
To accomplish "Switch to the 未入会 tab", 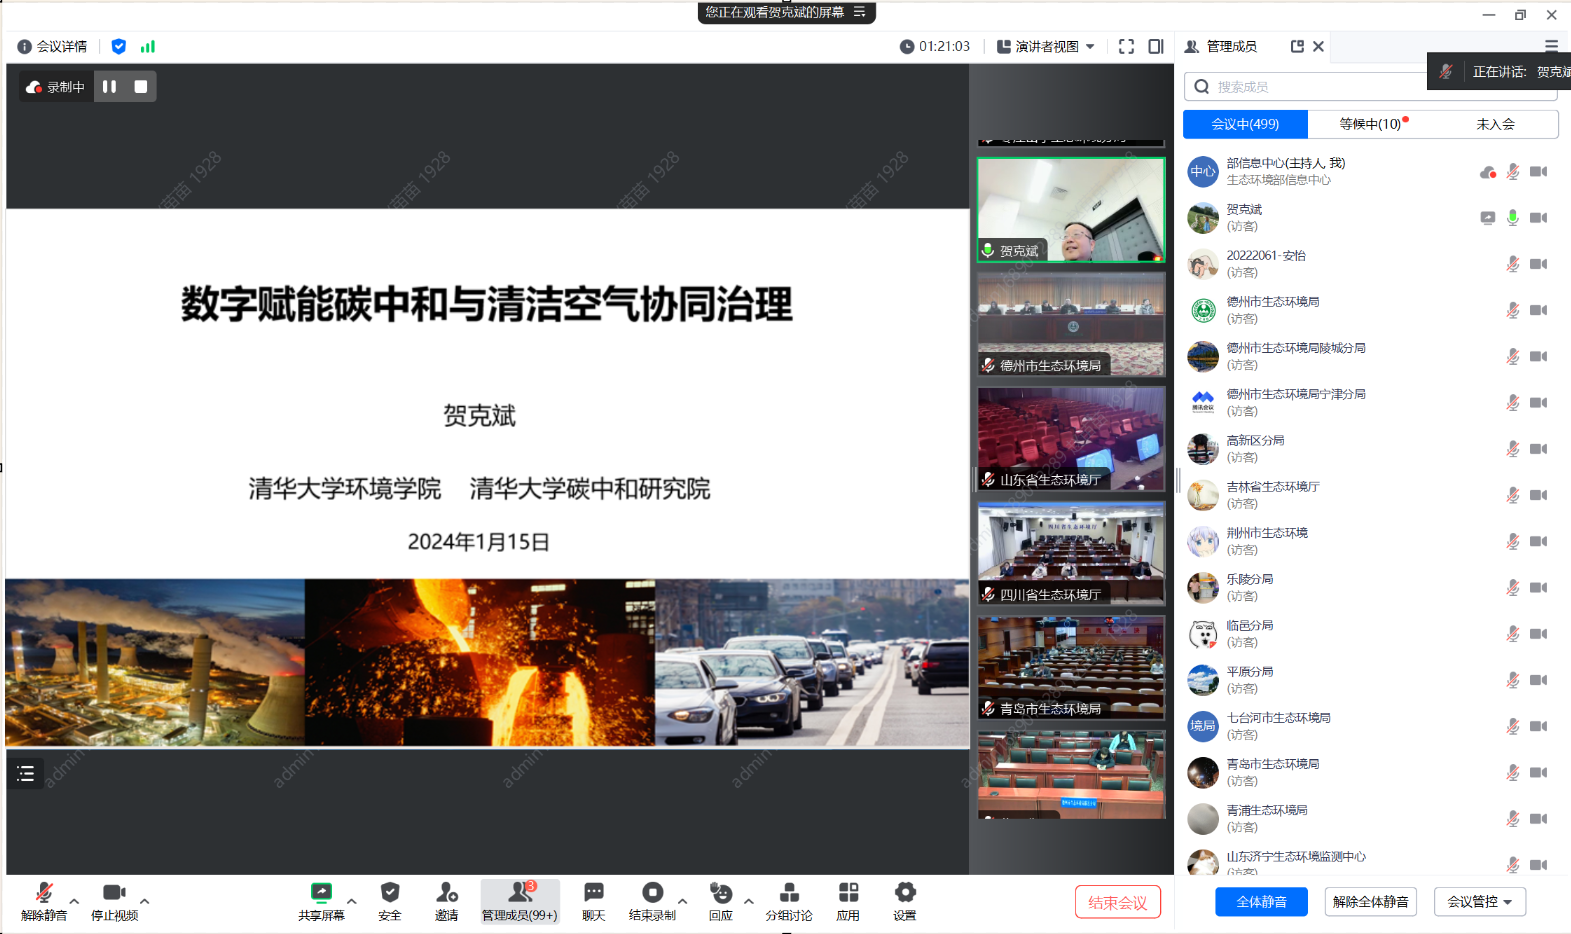I will (1495, 124).
